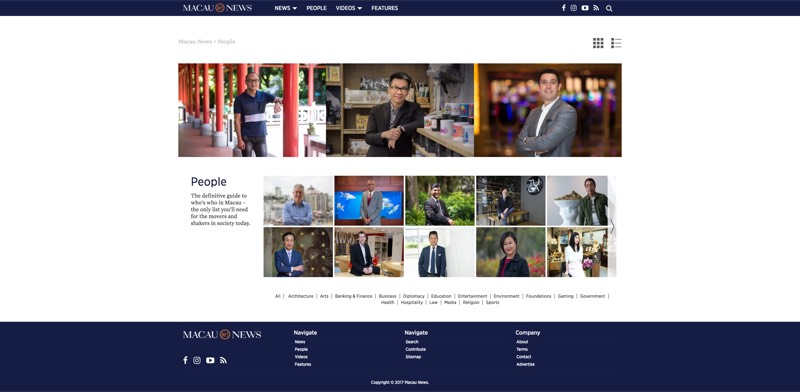Filter people by Media
Image resolution: width=800 pixels, height=392 pixels.
click(x=450, y=302)
